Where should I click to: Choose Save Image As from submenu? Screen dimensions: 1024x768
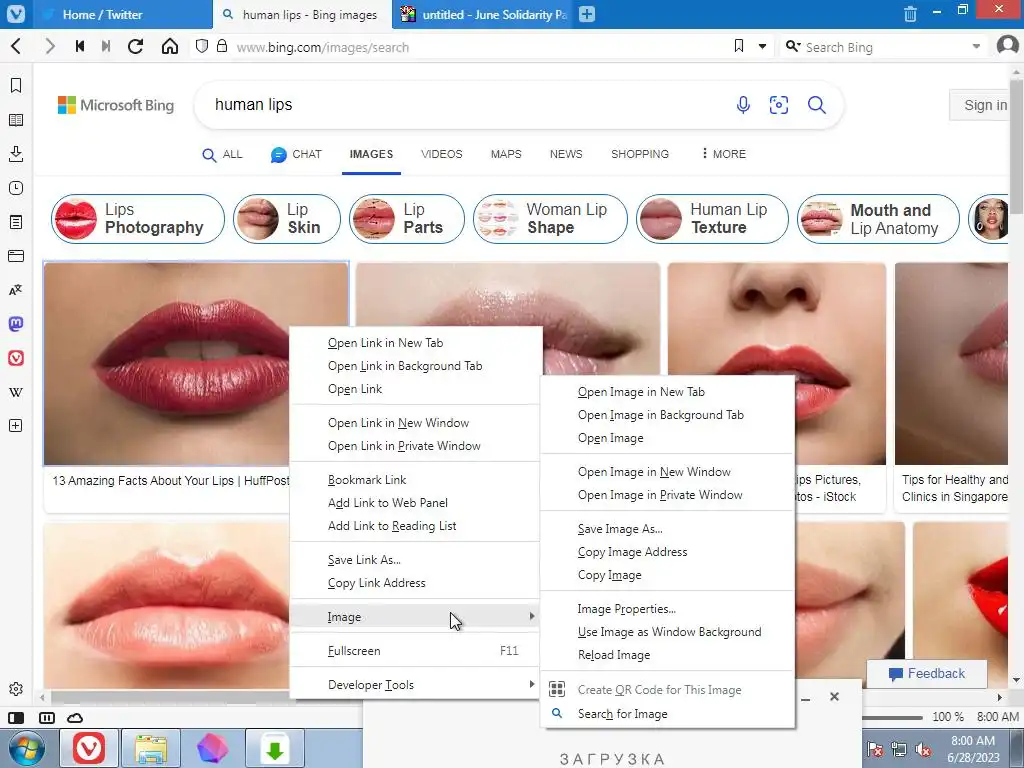[x=667, y=529]
